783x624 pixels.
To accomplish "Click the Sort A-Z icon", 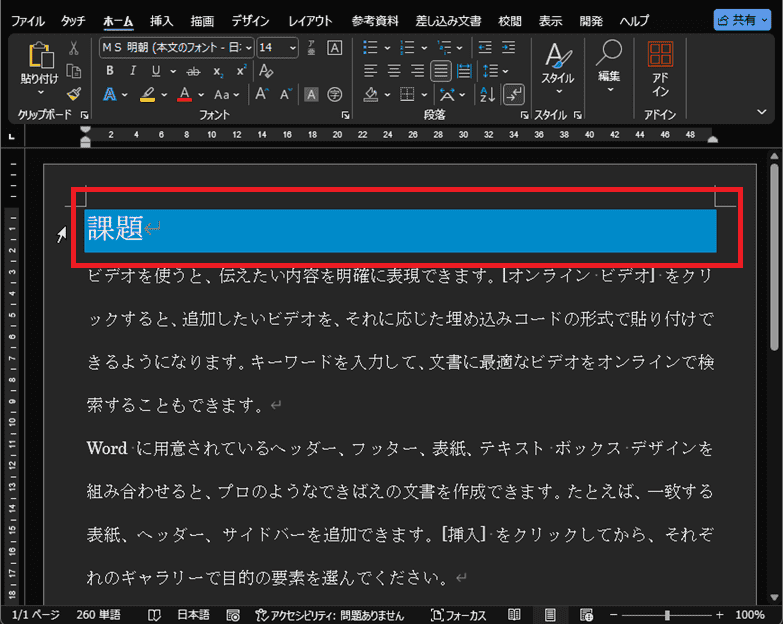I will pyautogui.click(x=487, y=94).
